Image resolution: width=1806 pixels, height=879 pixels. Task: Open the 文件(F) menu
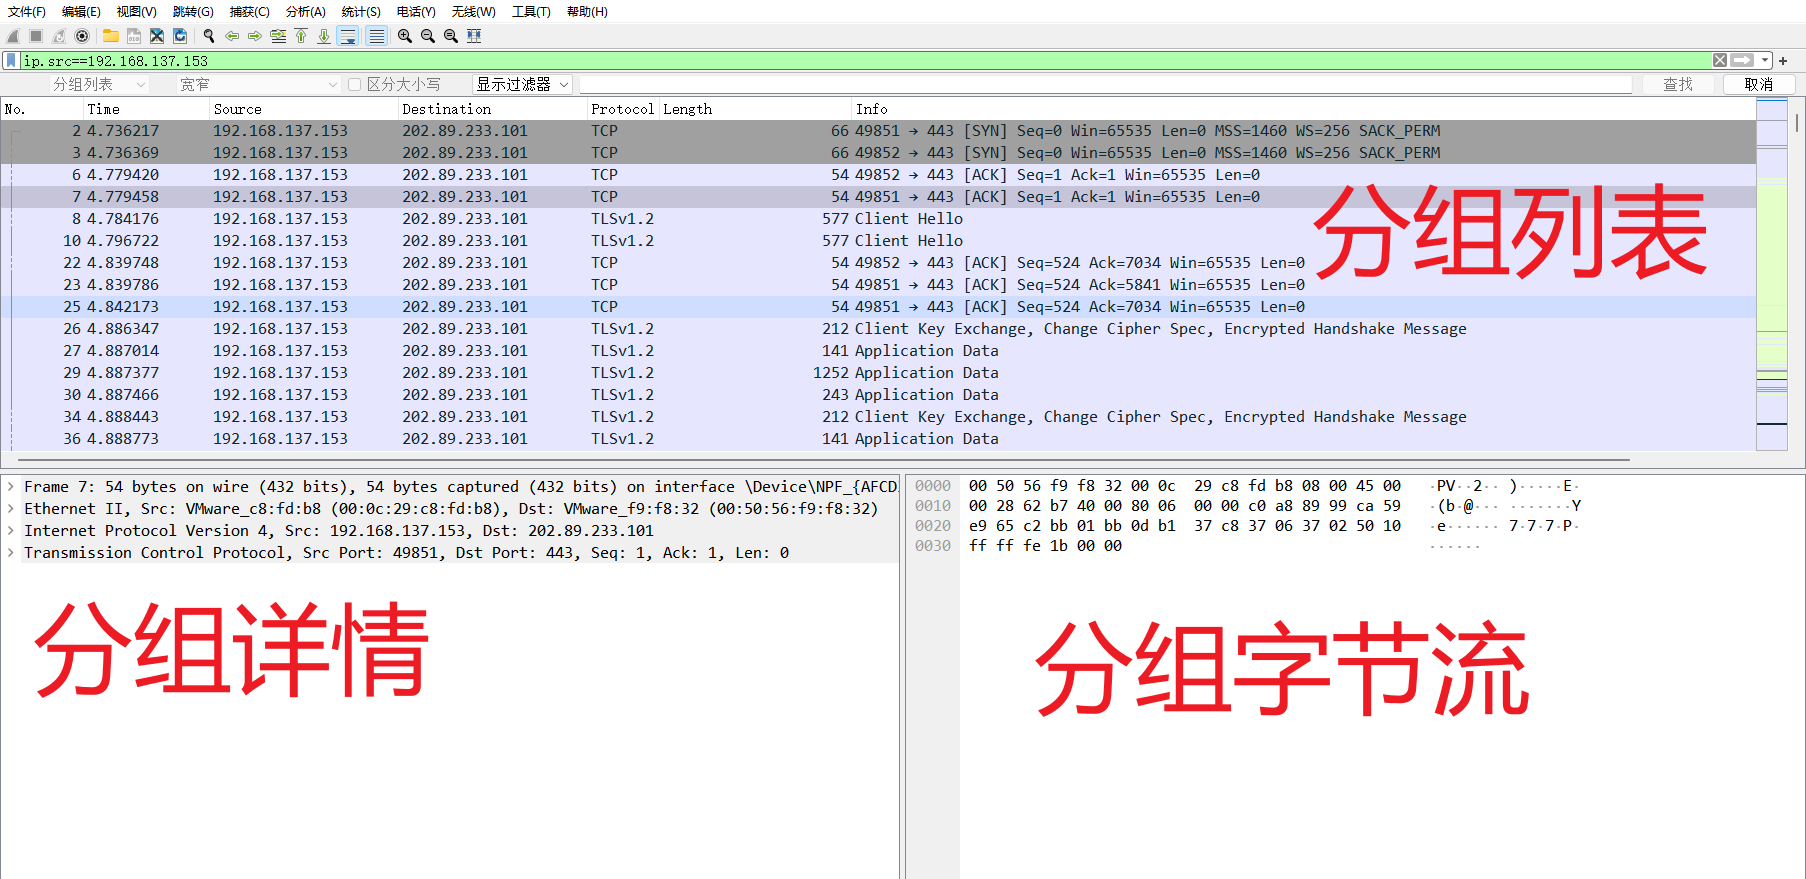pos(27,12)
